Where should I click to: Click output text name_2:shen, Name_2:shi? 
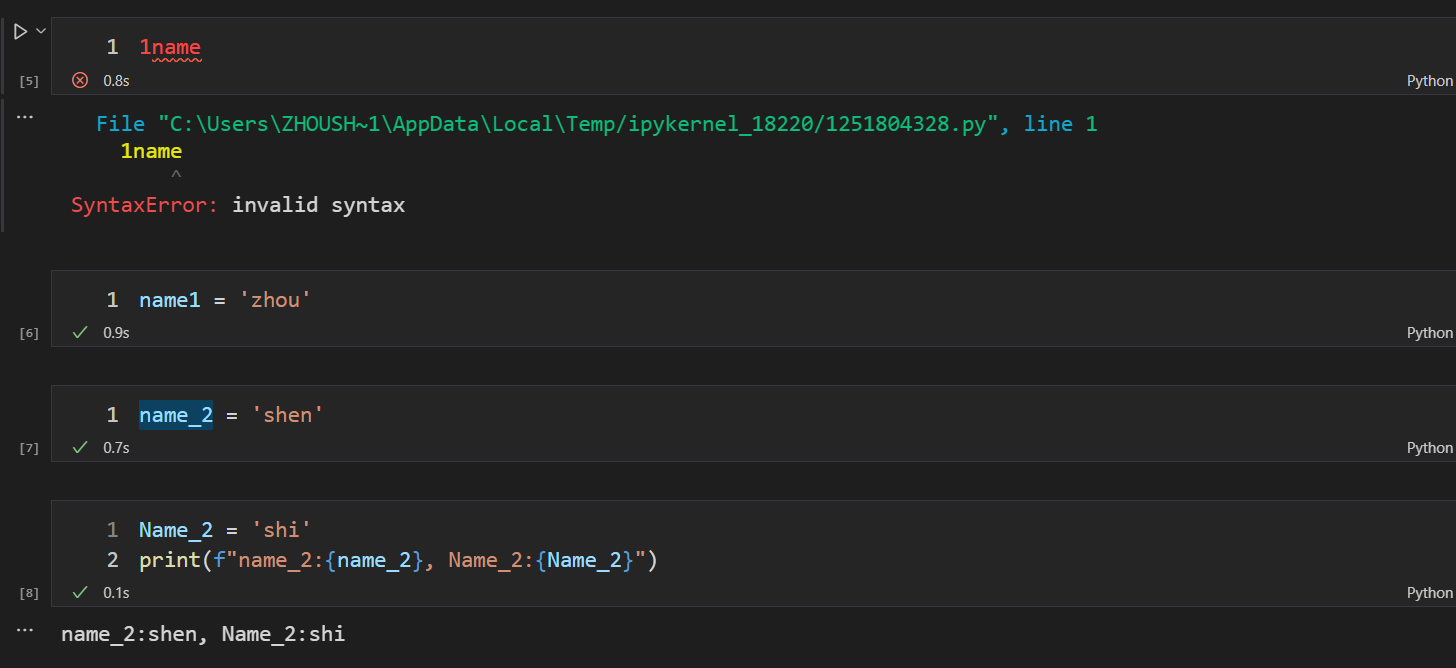(x=203, y=633)
